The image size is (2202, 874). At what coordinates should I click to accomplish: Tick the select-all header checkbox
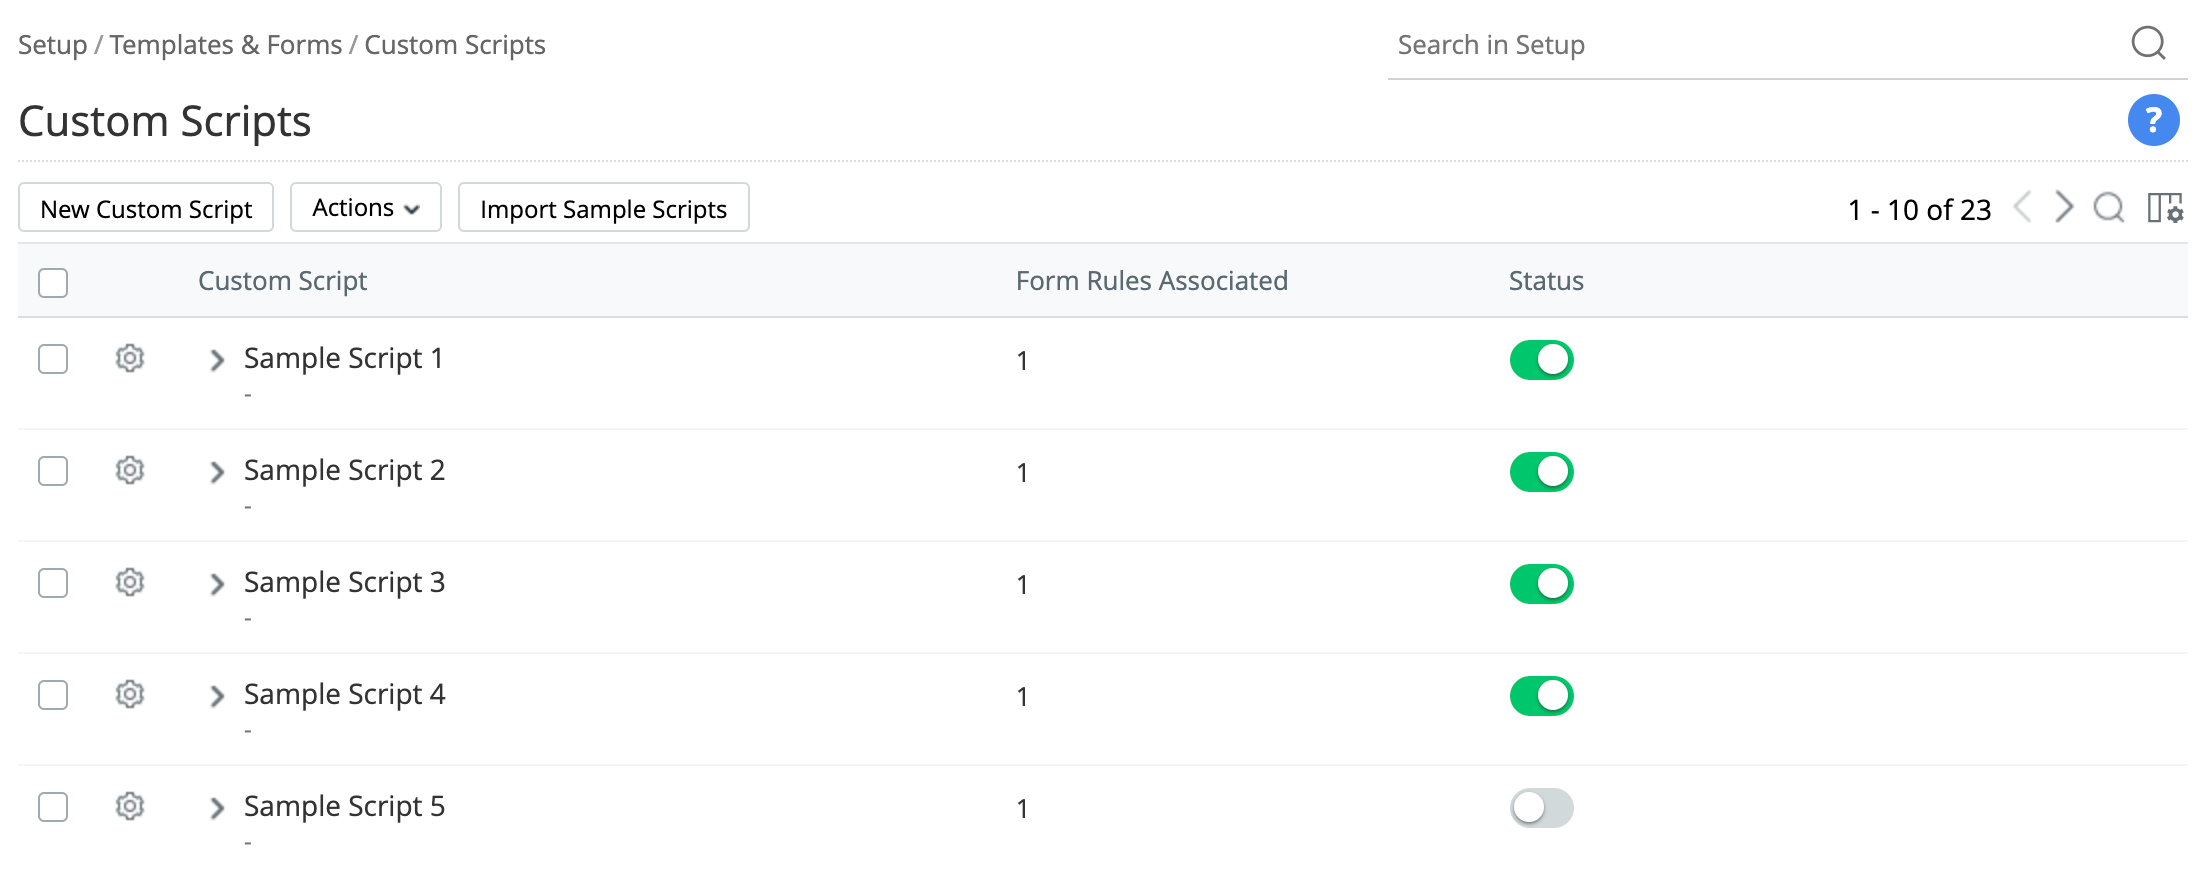coord(53,283)
